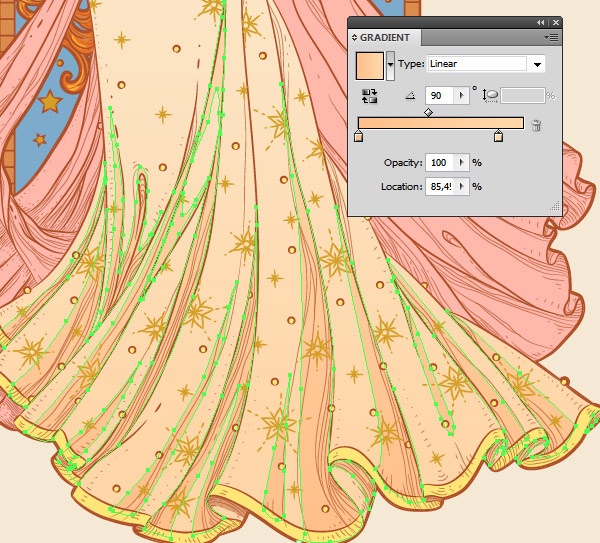This screenshot has height=543, width=600.
Task: Cycle Gradient panel display size arrows
Action: [x=355, y=38]
